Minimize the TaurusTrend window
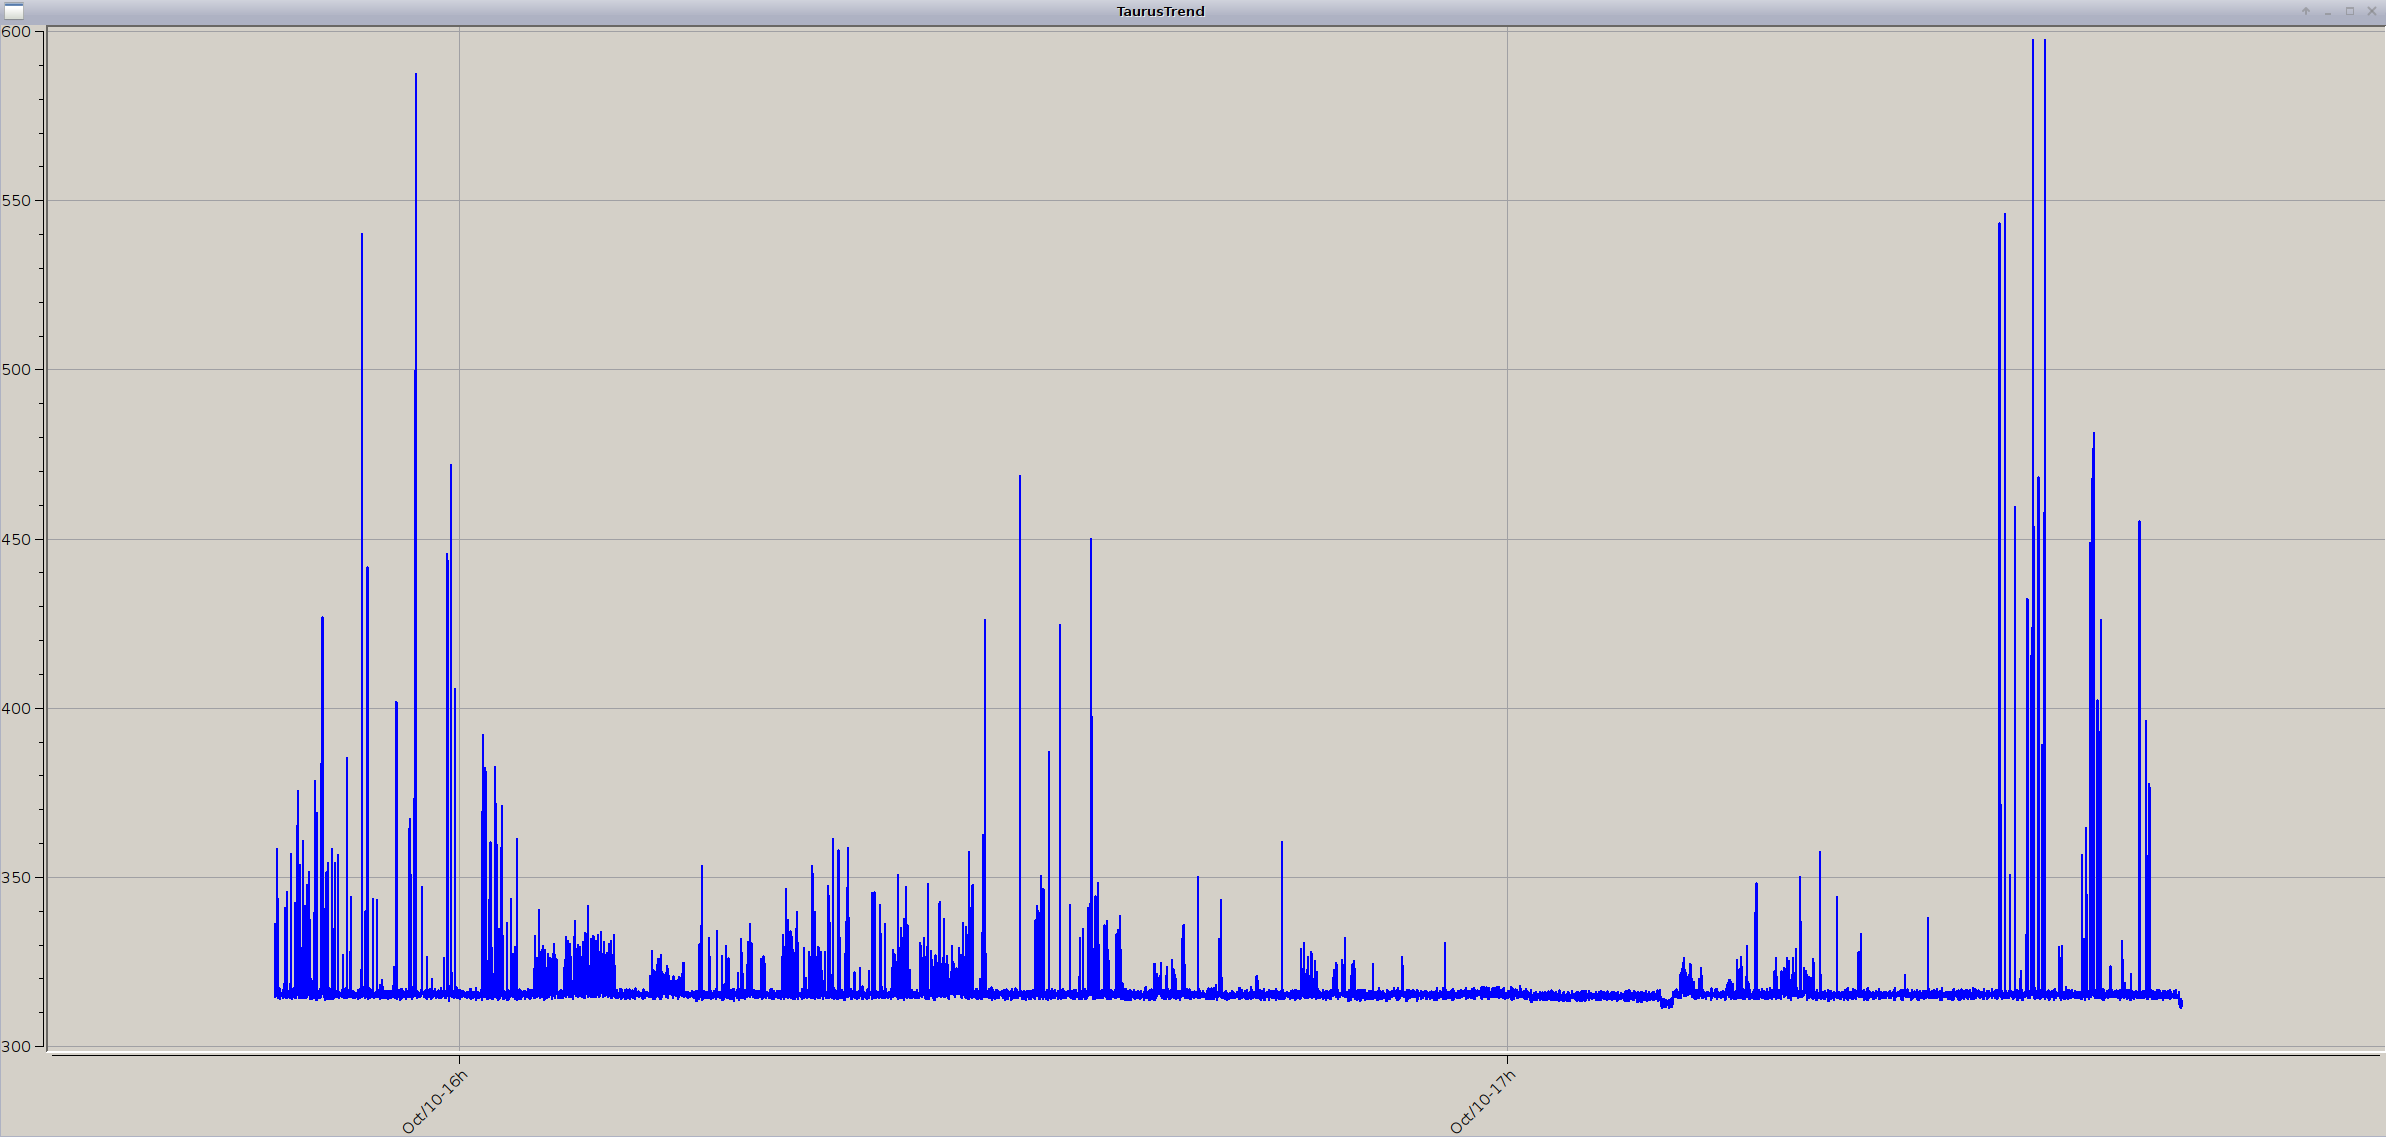Screen dimensions: 2386x1137 point(2328,11)
